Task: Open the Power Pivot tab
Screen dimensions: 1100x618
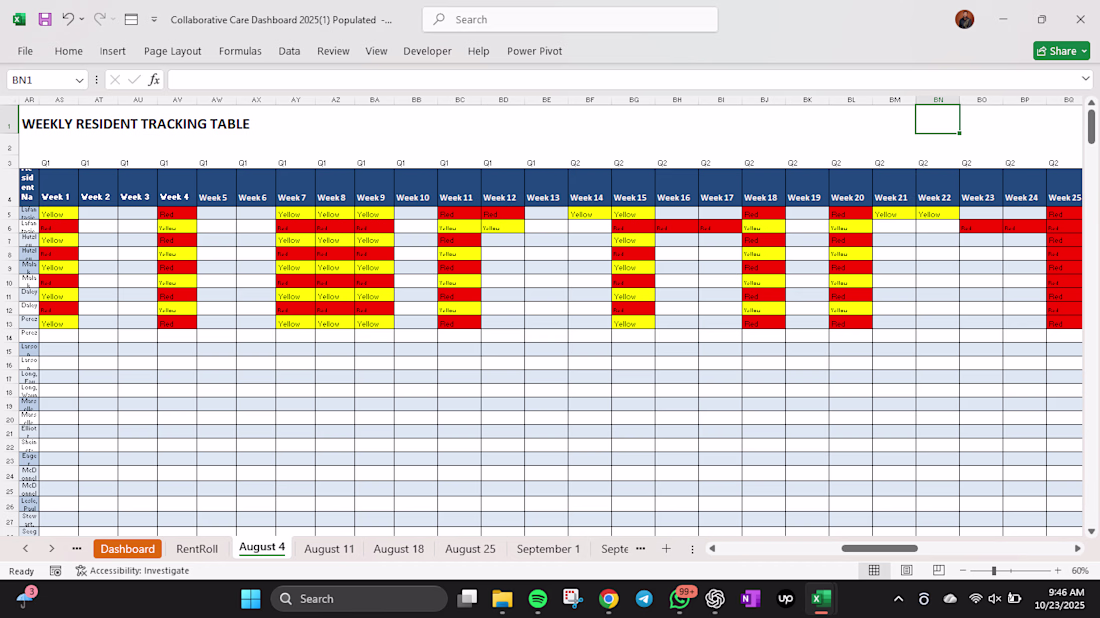Action: coord(535,51)
